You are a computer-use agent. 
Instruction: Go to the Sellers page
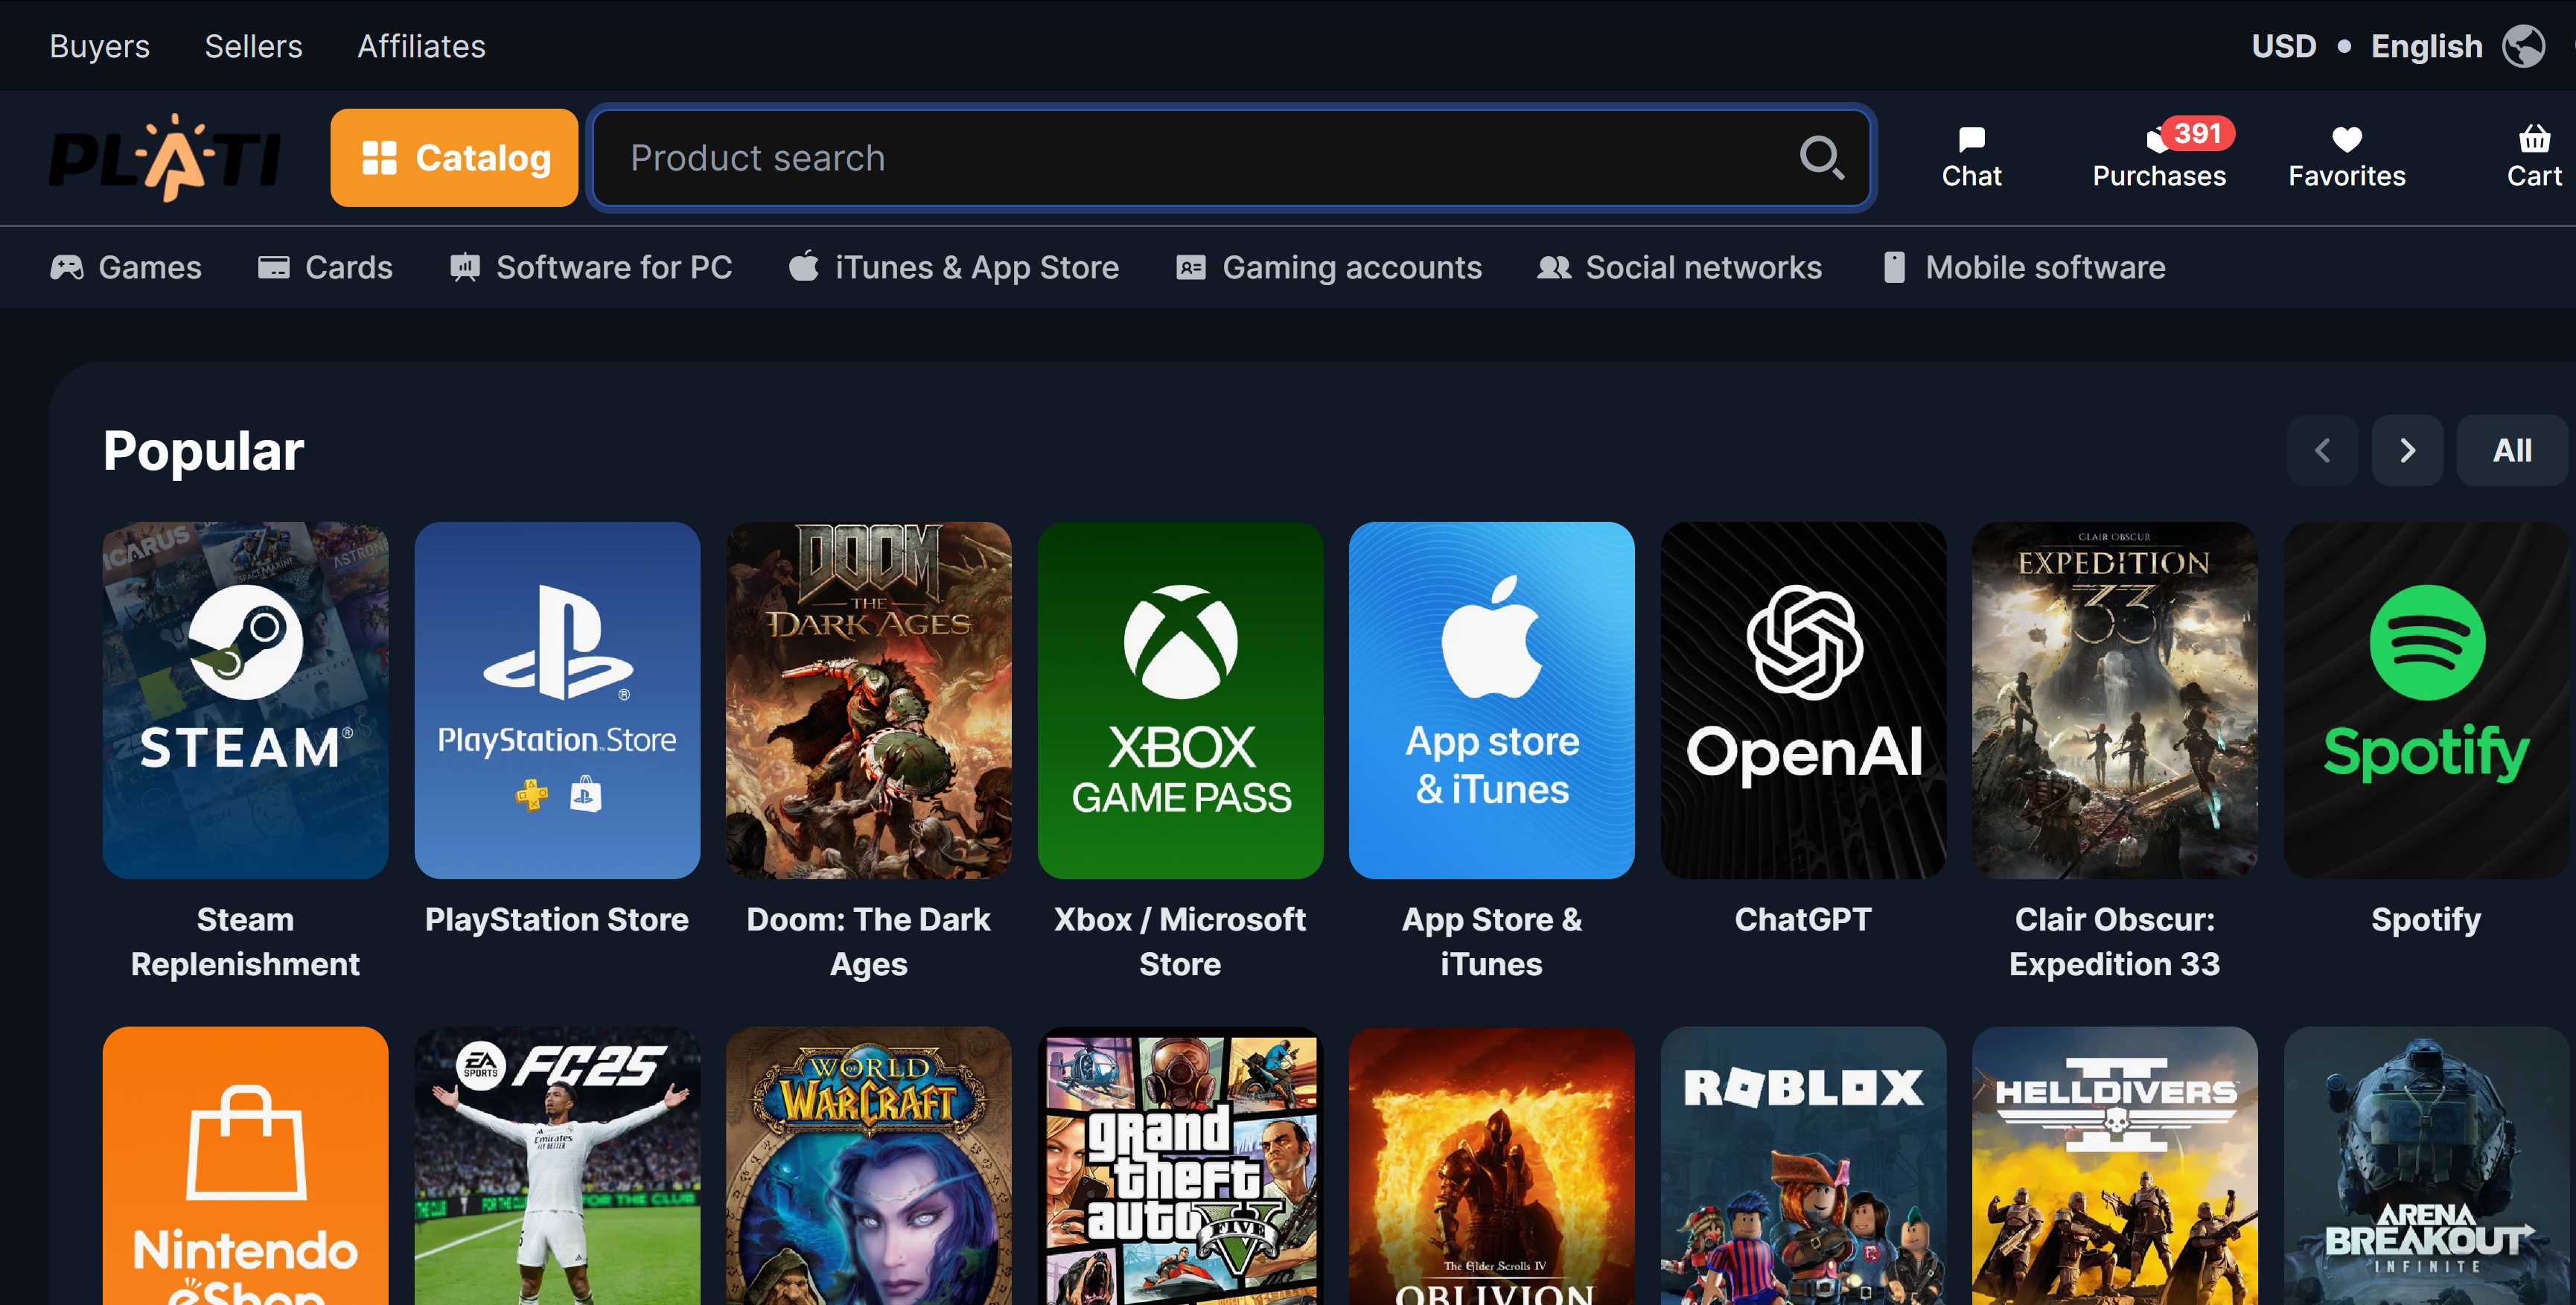point(253,46)
